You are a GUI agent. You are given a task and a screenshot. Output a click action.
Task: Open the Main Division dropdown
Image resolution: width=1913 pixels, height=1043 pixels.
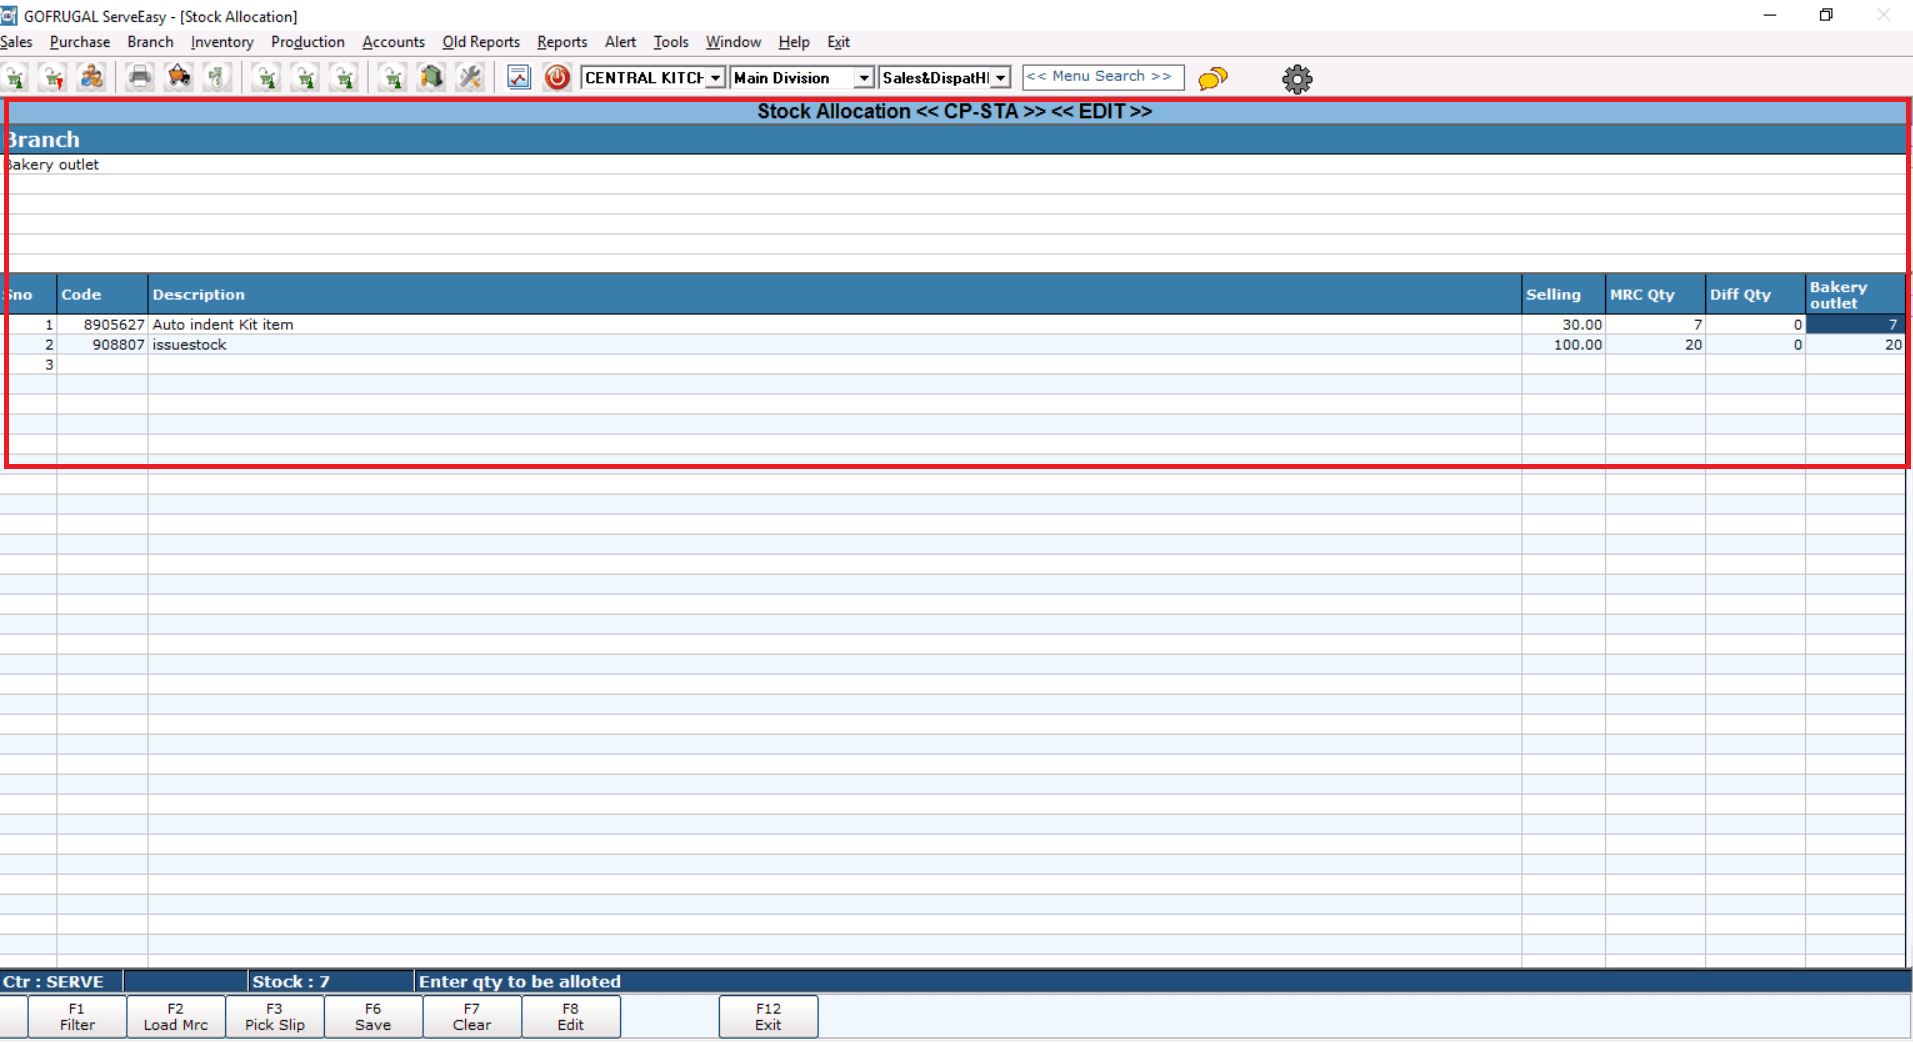point(863,78)
